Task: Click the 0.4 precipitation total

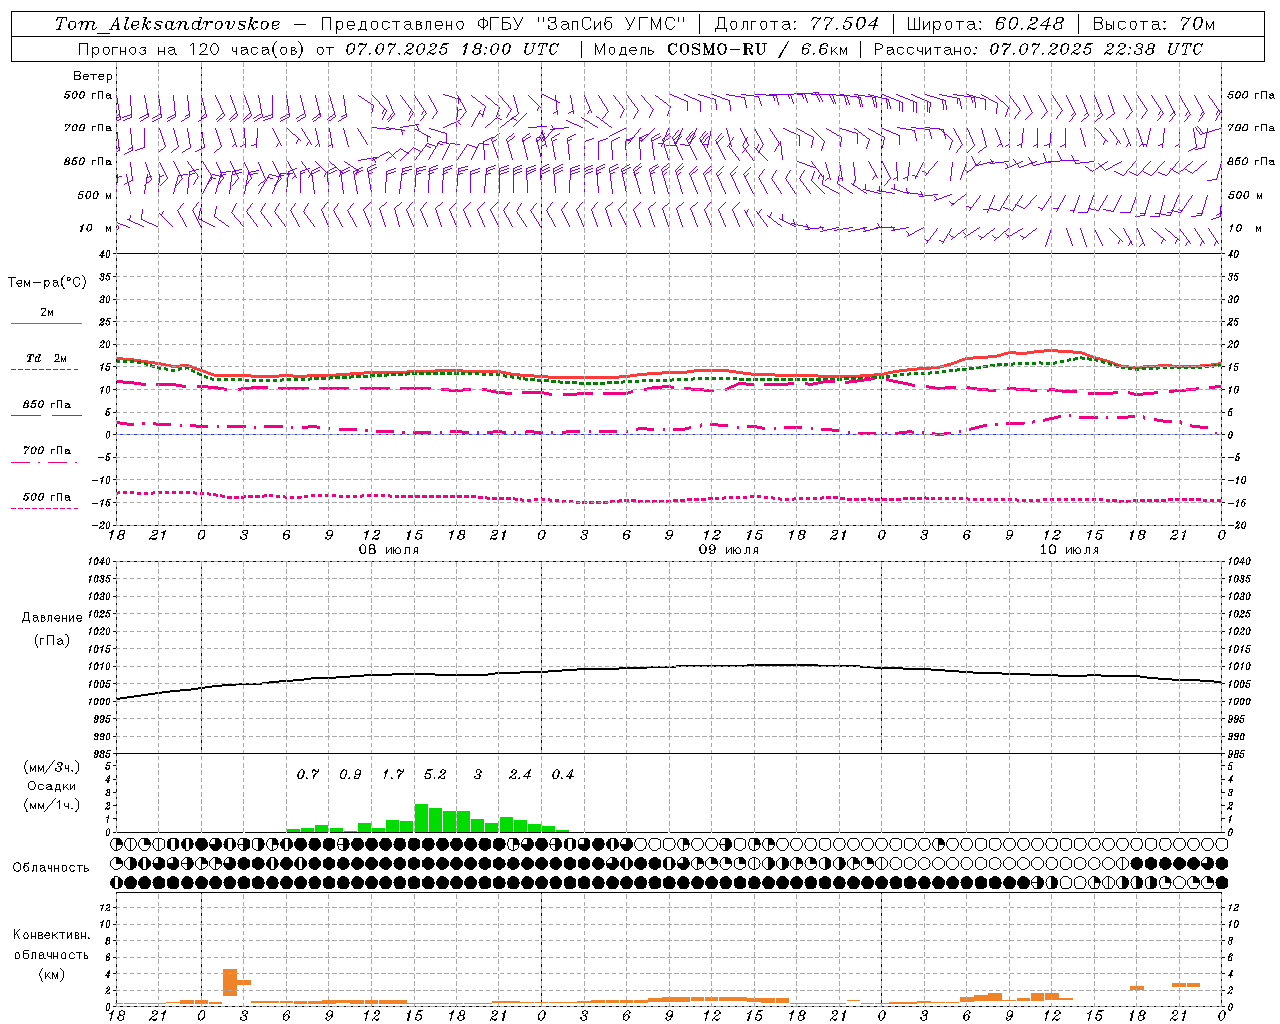Action: tap(563, 774)
